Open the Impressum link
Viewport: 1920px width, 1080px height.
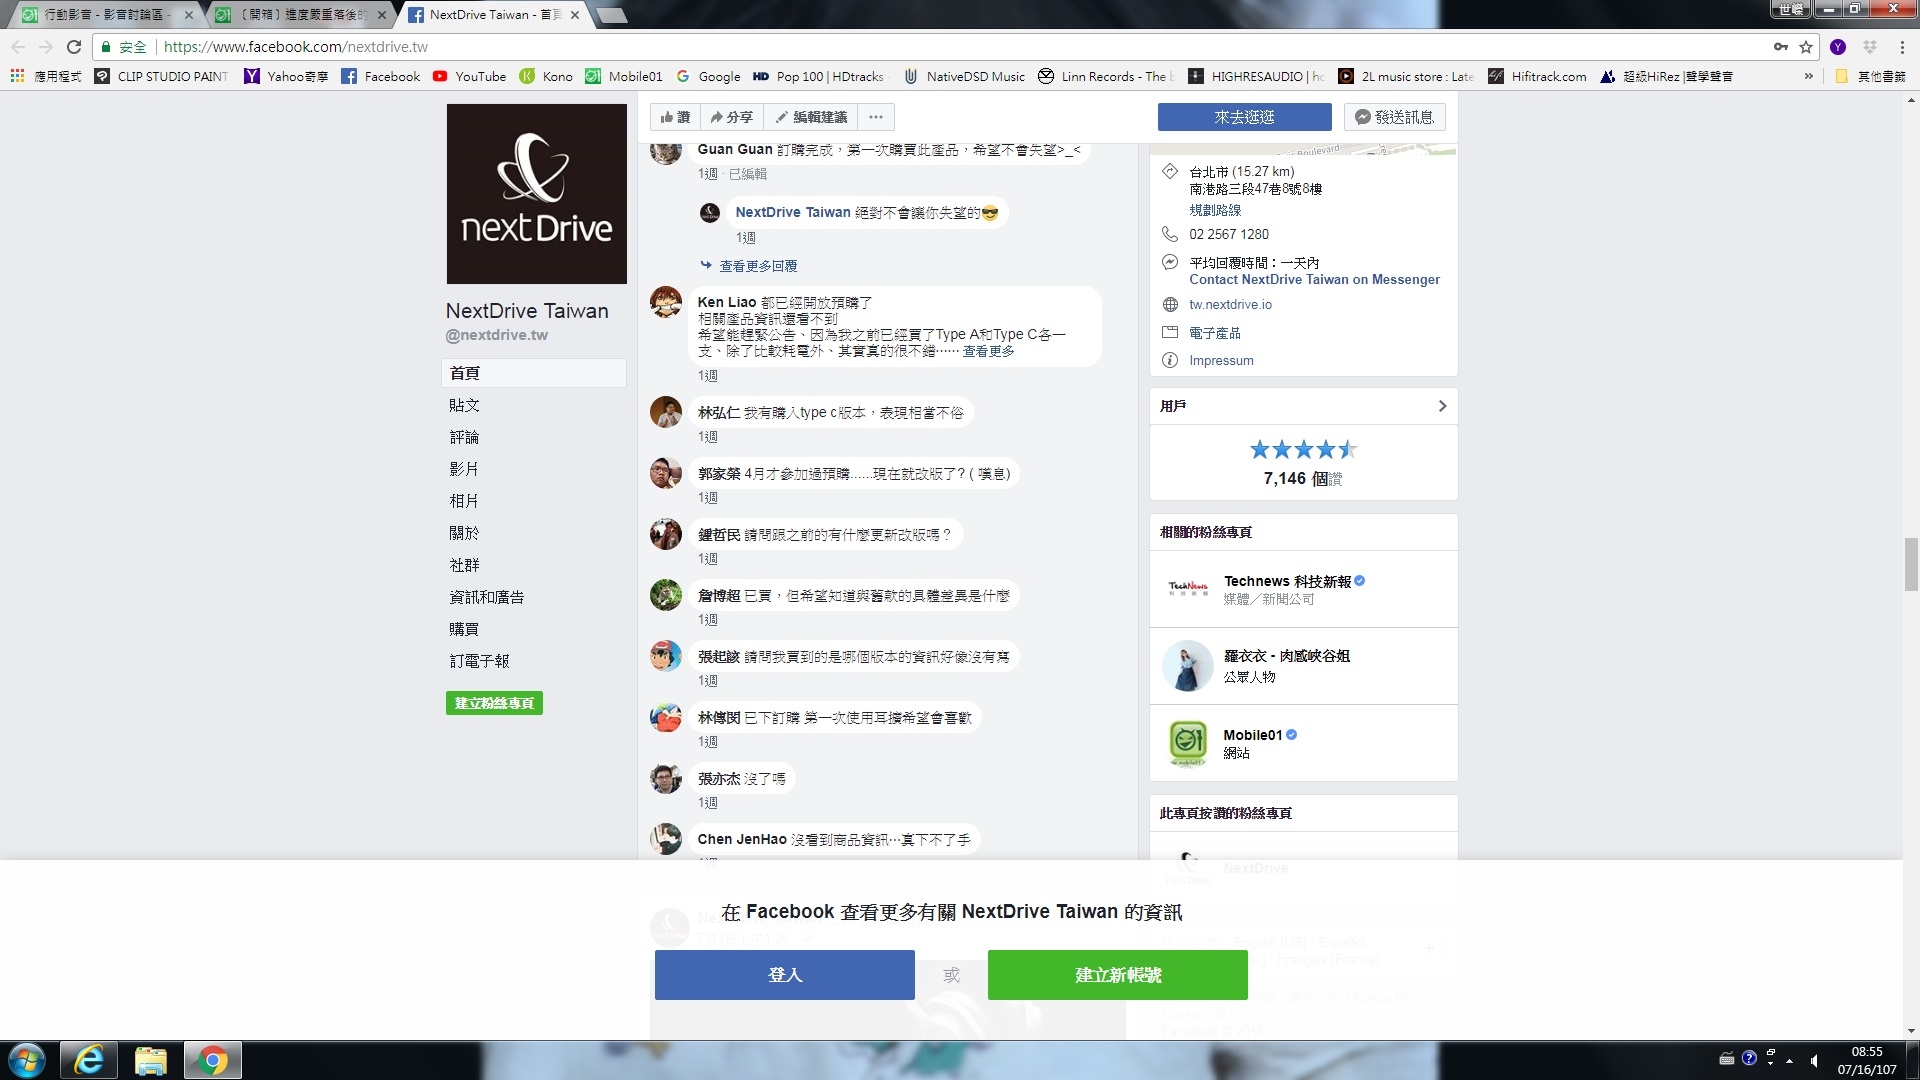click(1221, 361)
